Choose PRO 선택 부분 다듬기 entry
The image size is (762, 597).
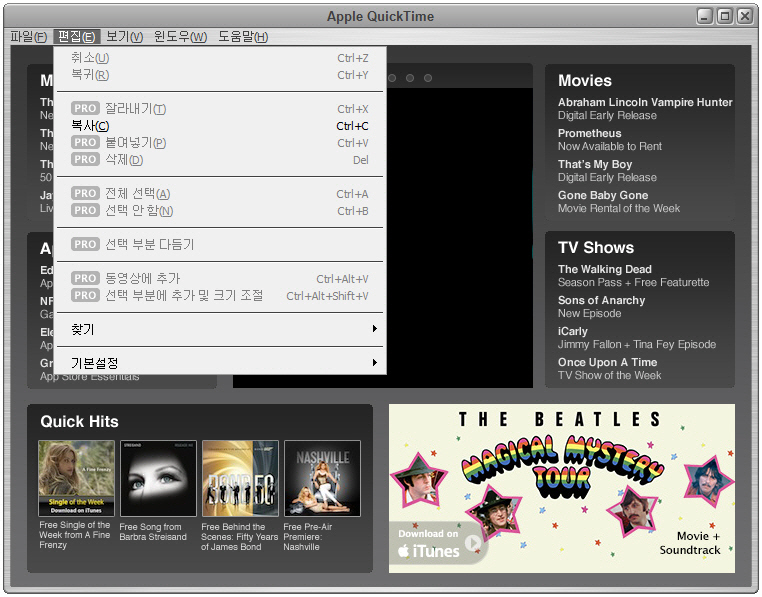[220, 245]
